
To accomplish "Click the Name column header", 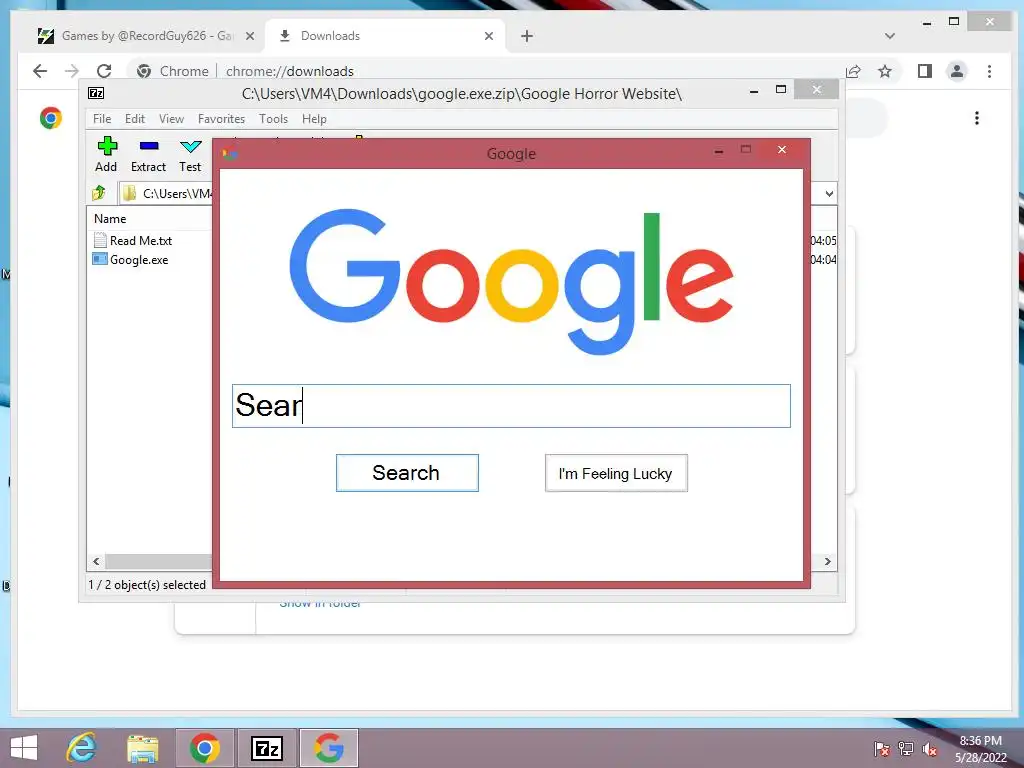I will click(x=110, y=219).
